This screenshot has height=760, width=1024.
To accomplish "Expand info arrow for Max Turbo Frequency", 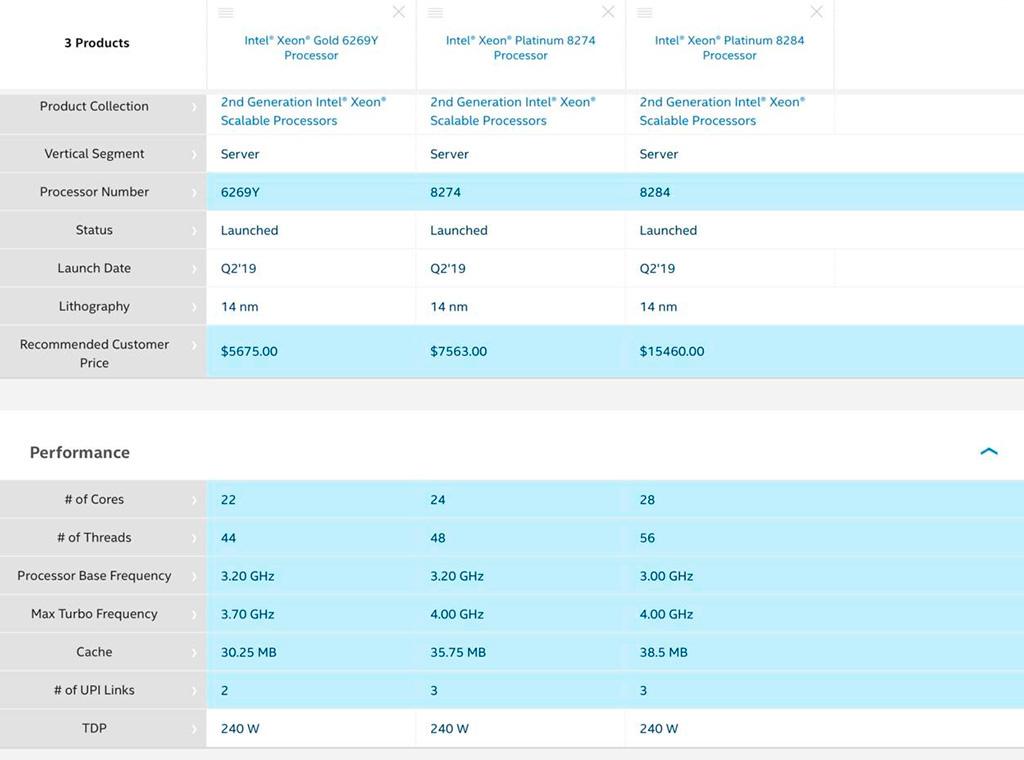I will [x=194, y=614].
